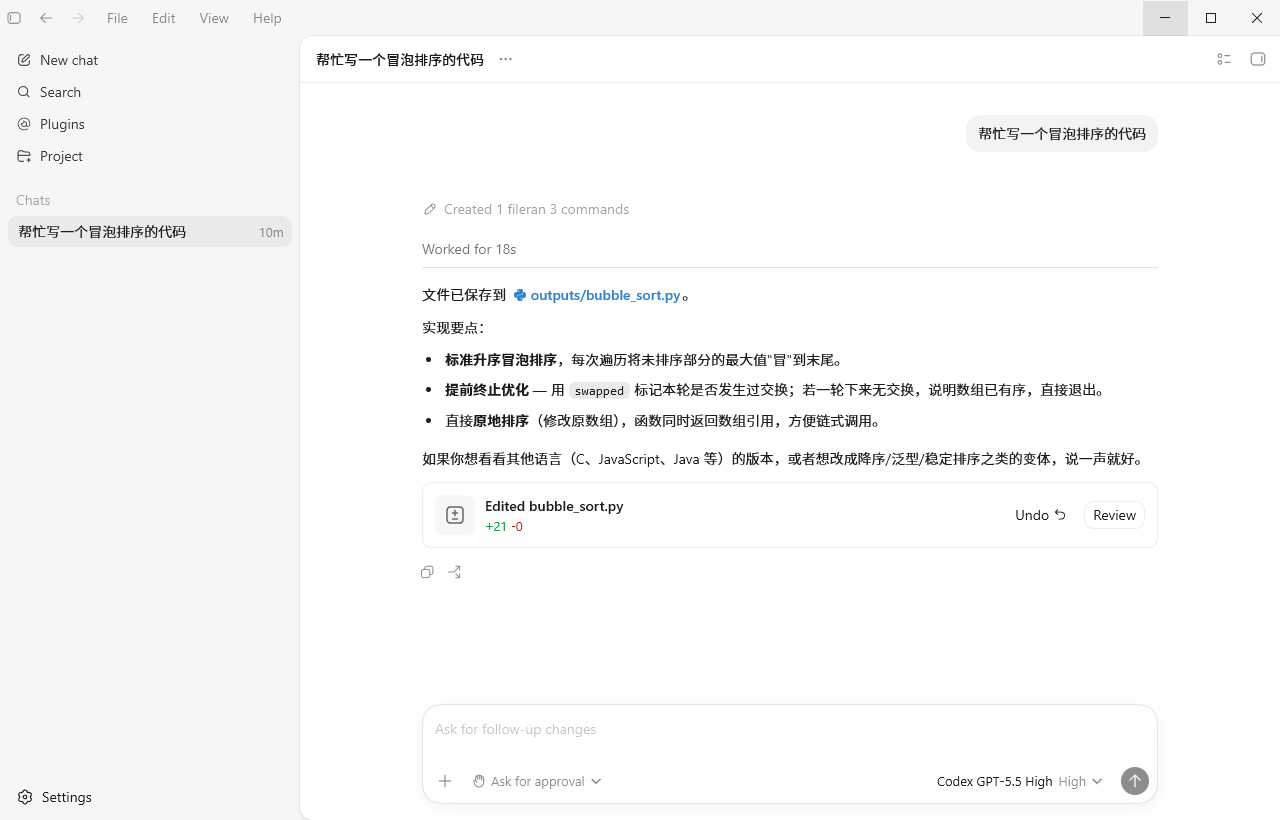Toggle the sidebar panel icon
This screenshot has width=1280, height=820.
coord(14,18)
